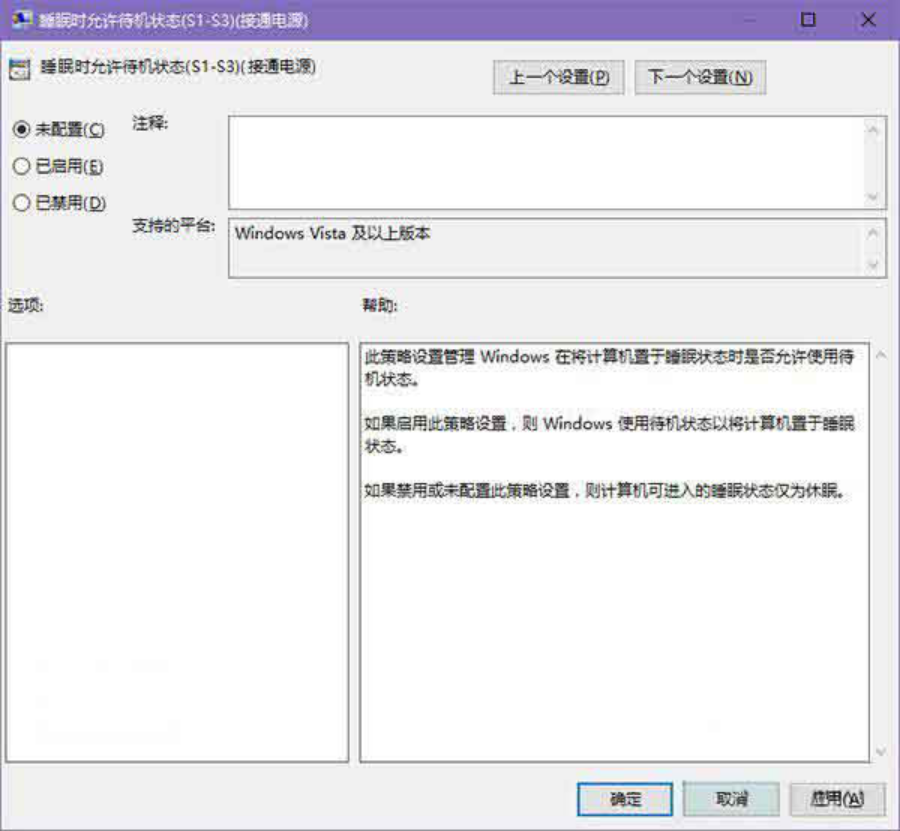Minimize the policy setting window
The width and height of the screenshot is (900, 831).
point(750,20)
